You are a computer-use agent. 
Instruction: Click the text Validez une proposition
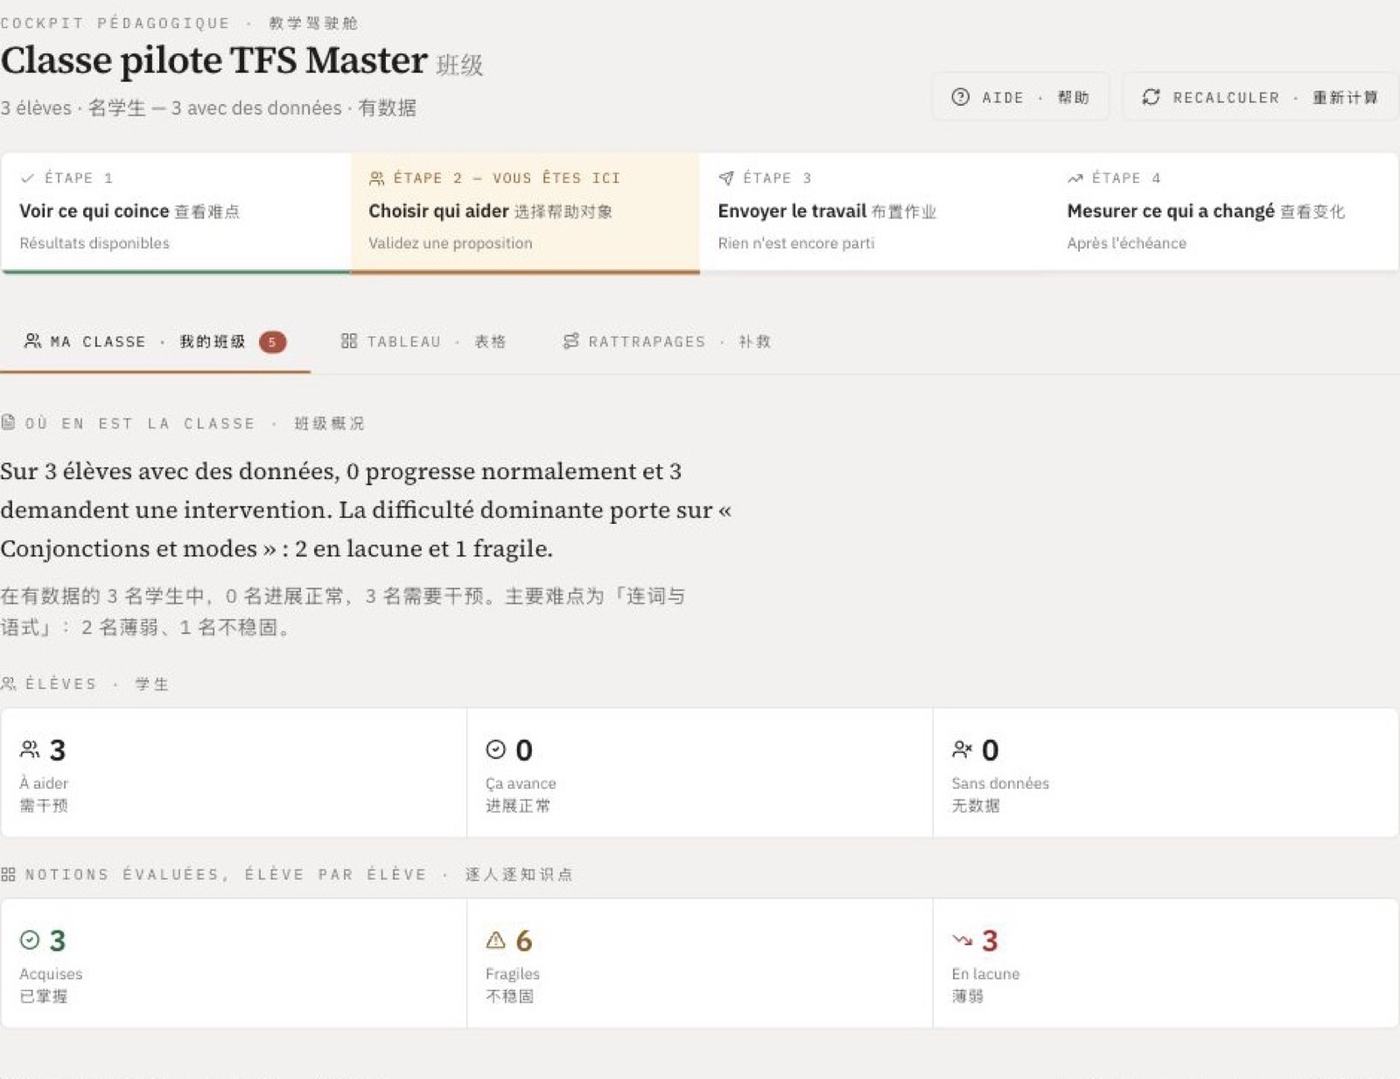click(x=450, y=243)
